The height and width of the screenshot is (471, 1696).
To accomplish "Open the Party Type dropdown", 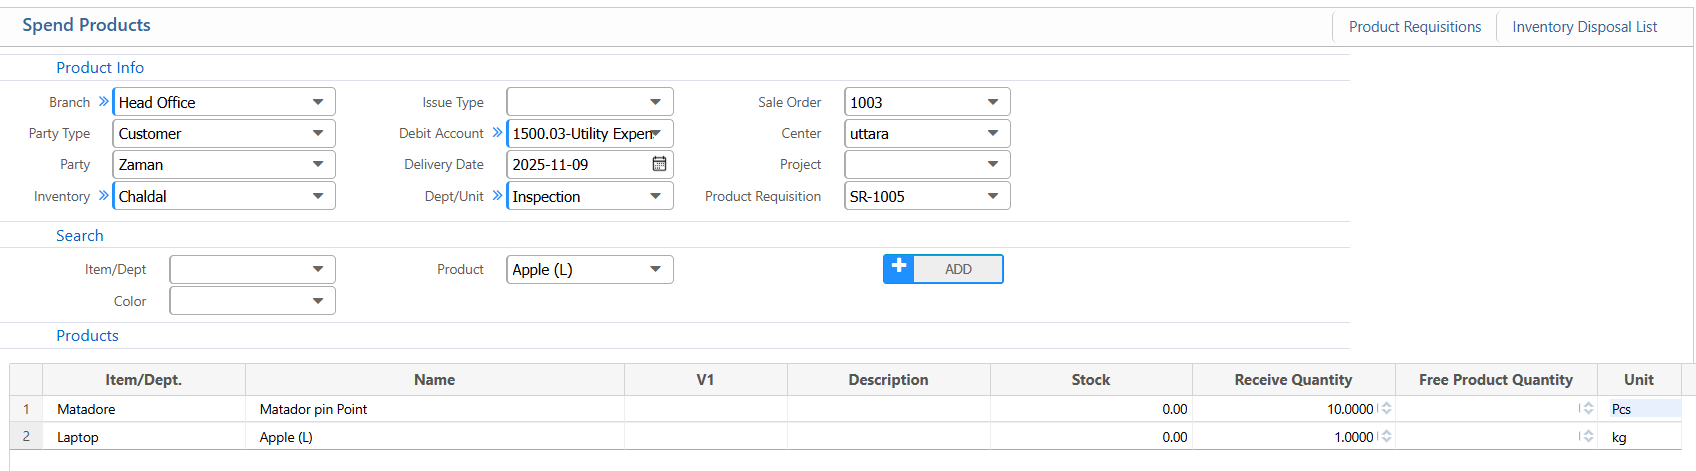I will pos(317,133).
